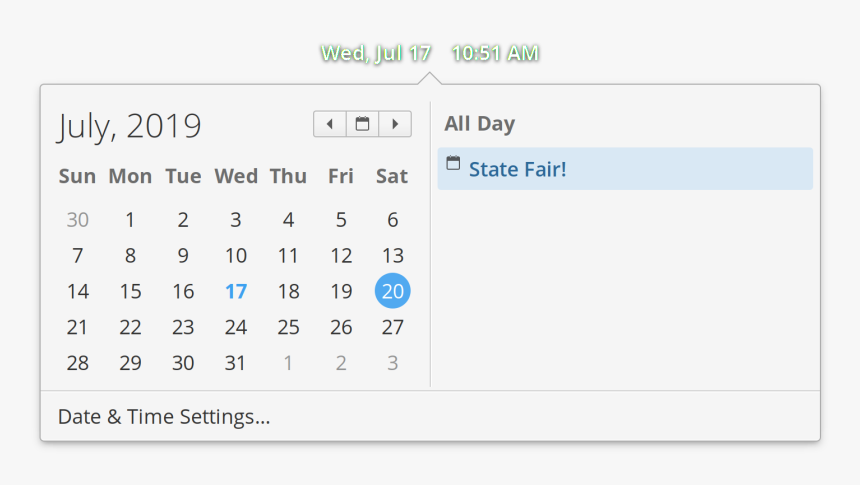Go to previous month arrow
Screen dimensions: 860x485
[330, 124]
